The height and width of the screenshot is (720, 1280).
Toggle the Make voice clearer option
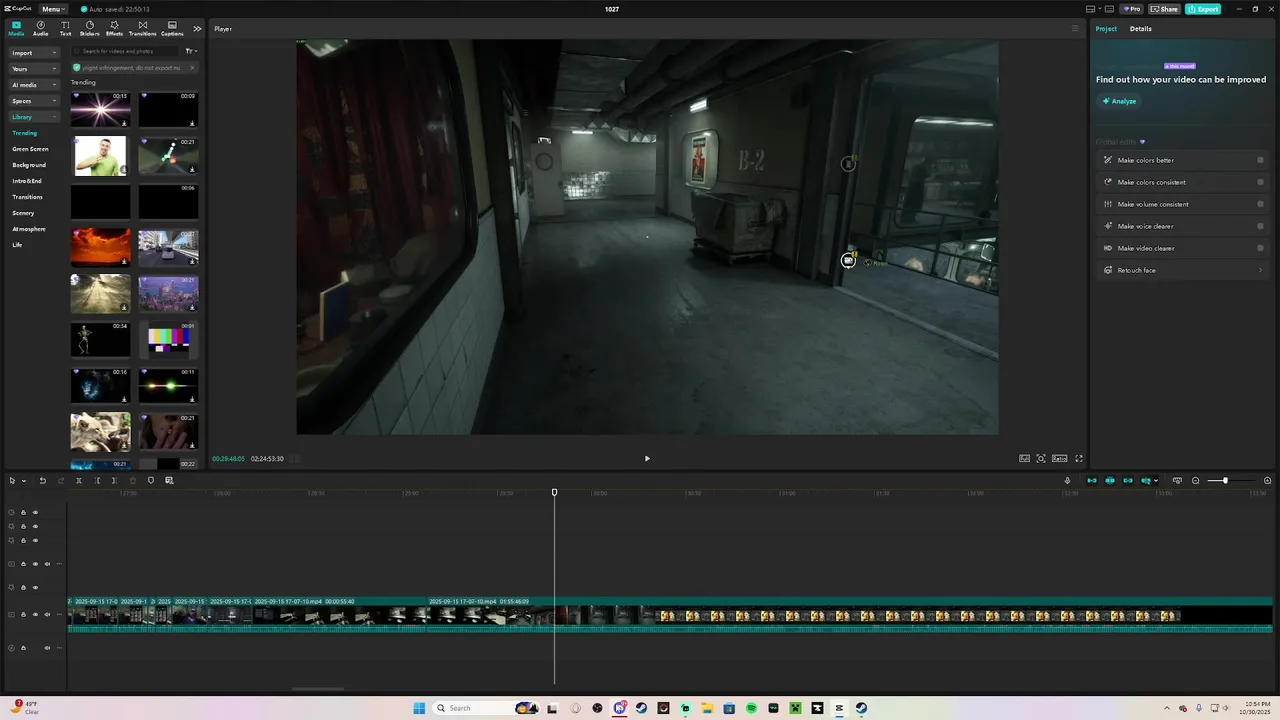(1260, 226)
